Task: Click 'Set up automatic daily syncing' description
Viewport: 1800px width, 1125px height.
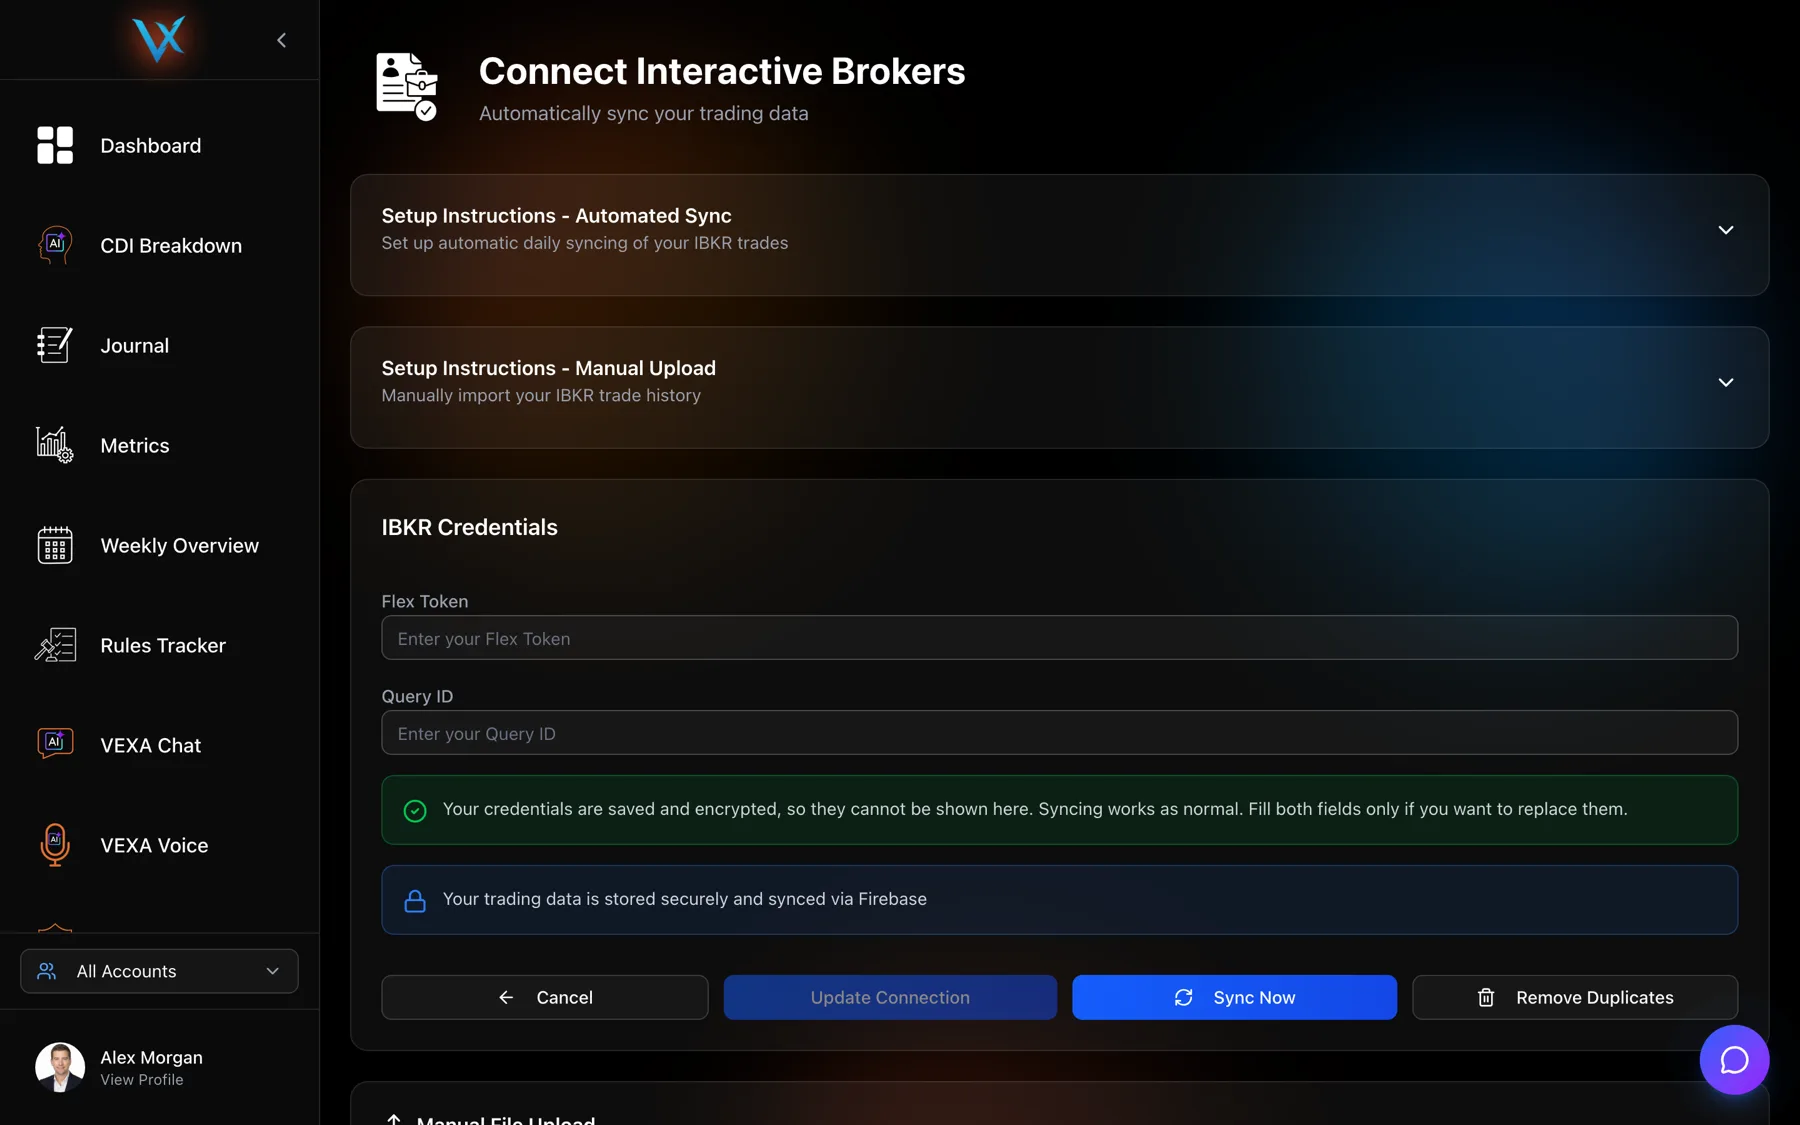Action: (585, 243)
